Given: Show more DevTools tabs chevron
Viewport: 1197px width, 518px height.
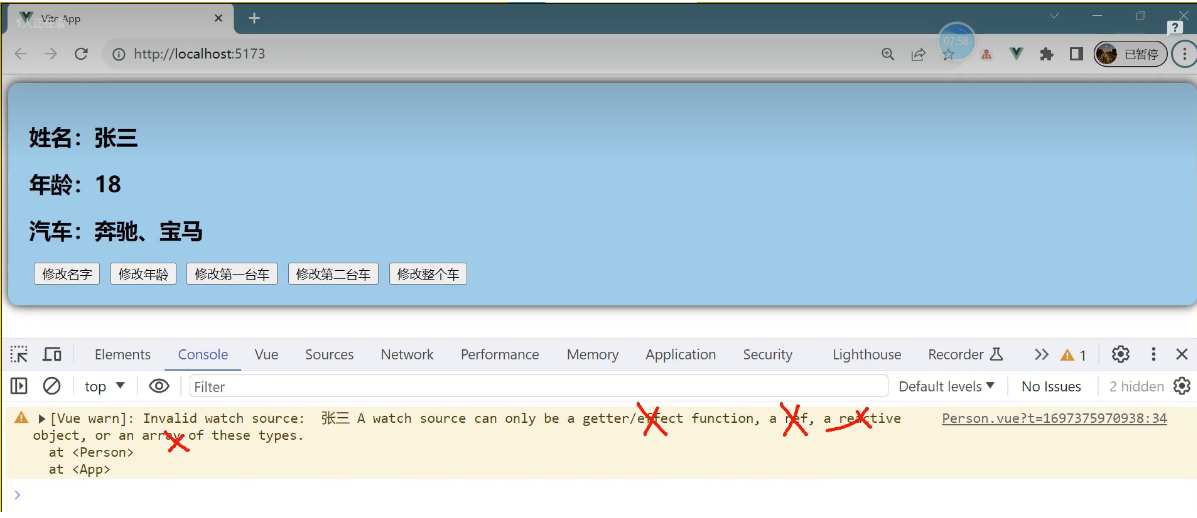Looking at the screenshot, I should click(1041, 355).
